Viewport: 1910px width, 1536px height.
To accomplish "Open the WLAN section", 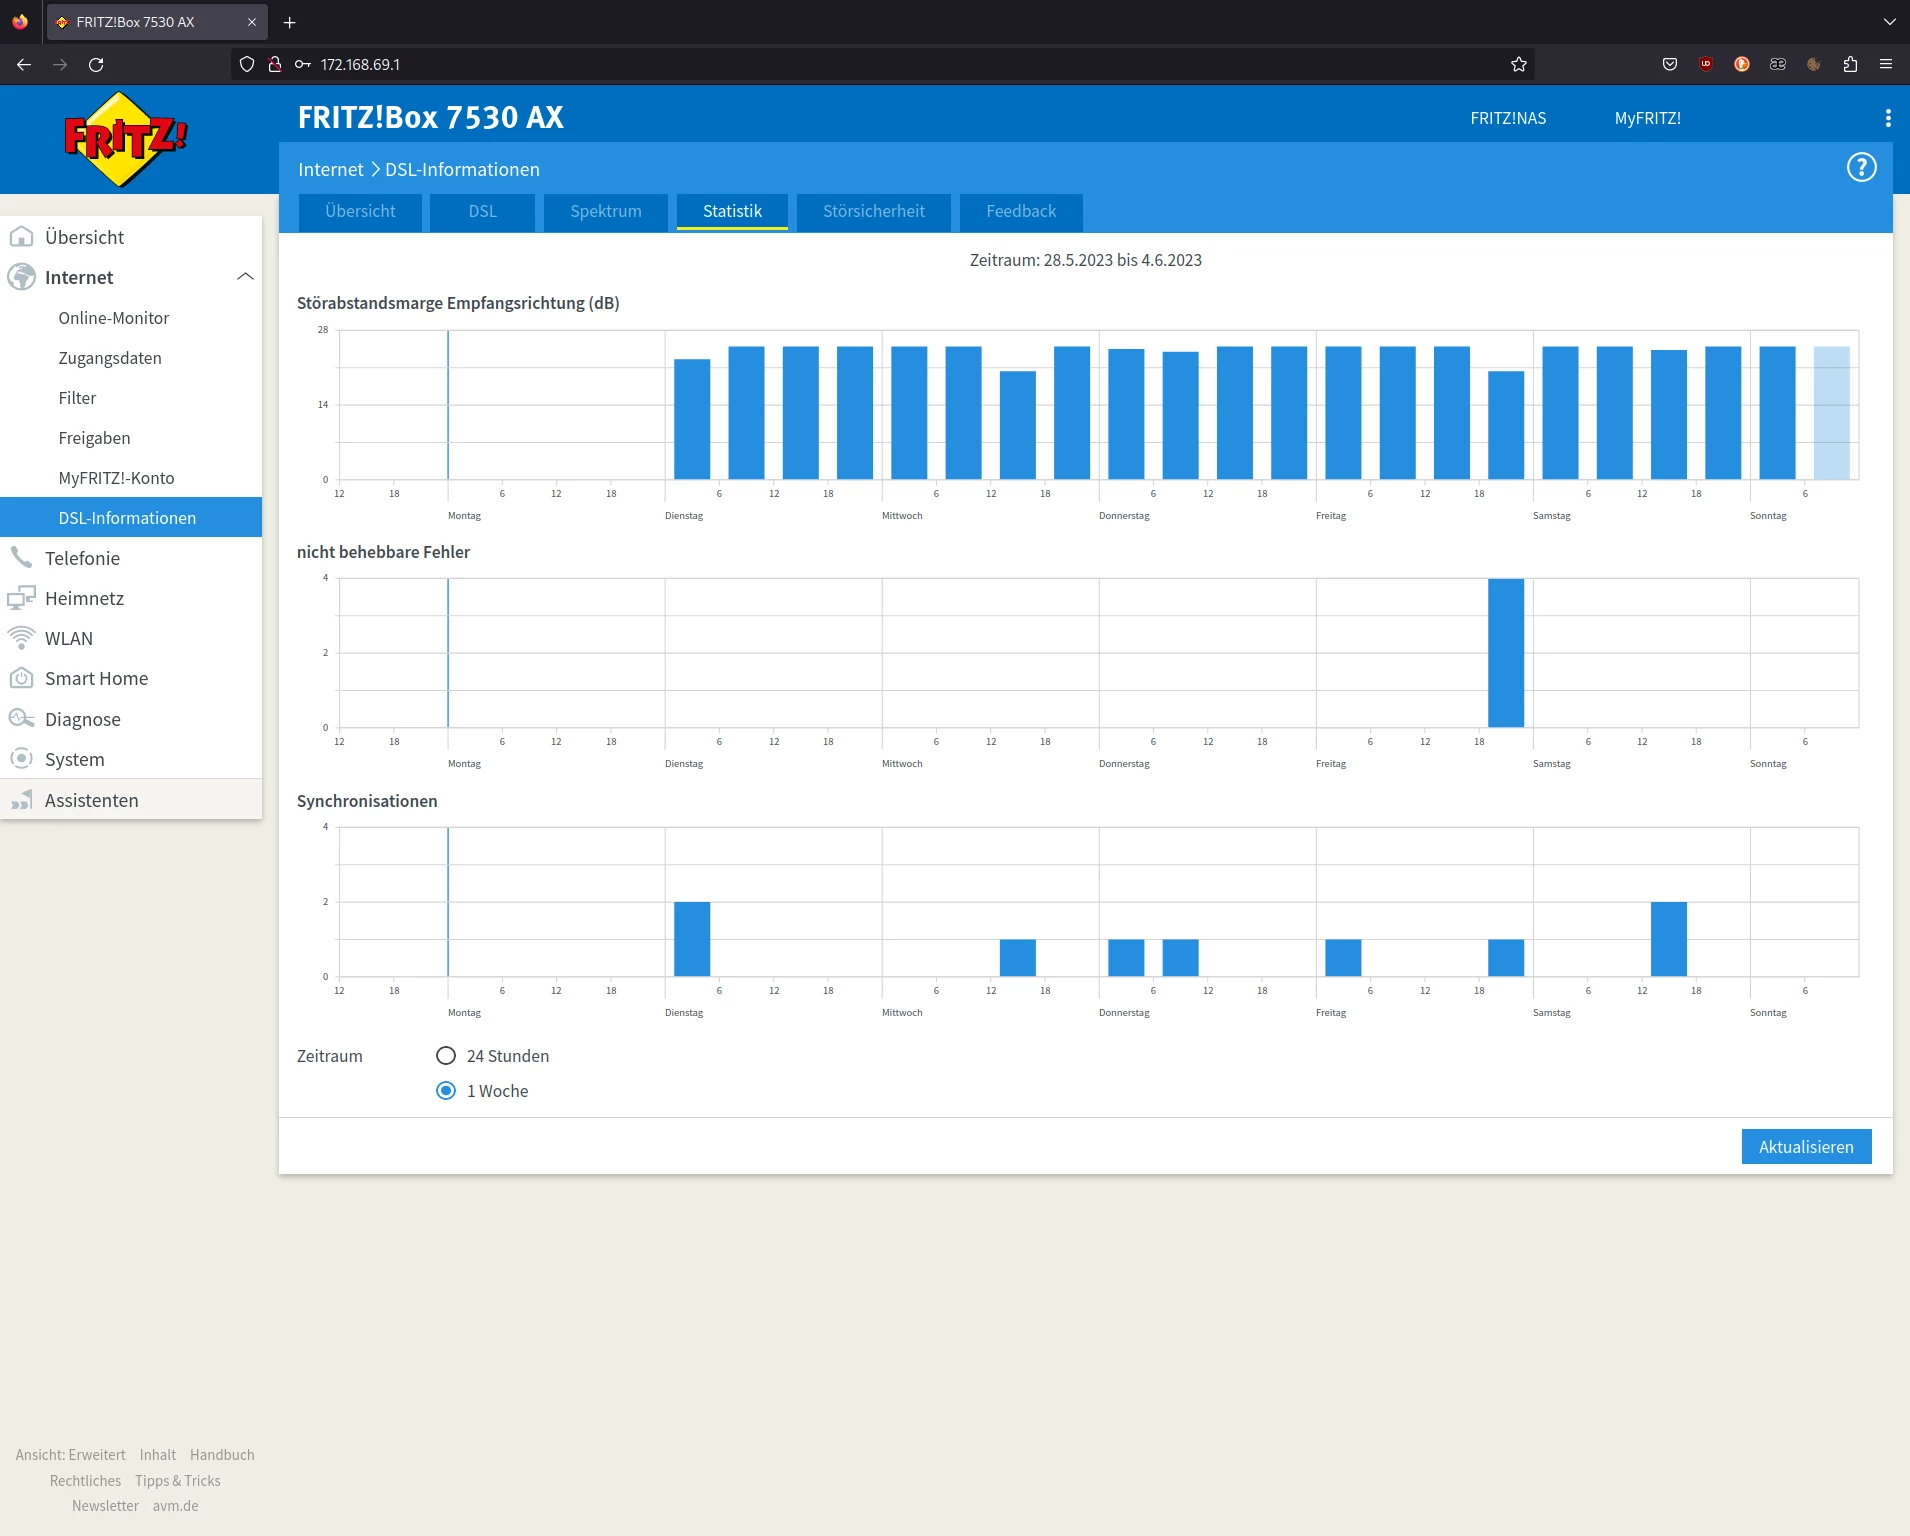I will tap(68, 638).
